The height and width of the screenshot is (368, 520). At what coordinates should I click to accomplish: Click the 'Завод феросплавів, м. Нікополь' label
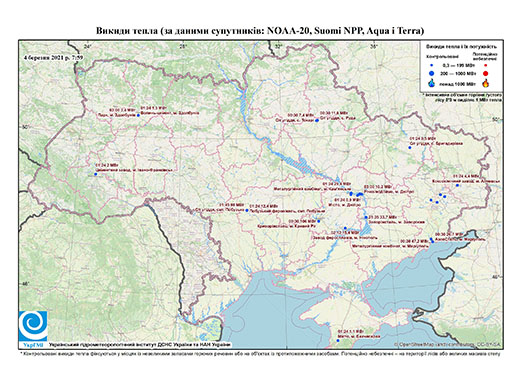click(x=345, y=238)
